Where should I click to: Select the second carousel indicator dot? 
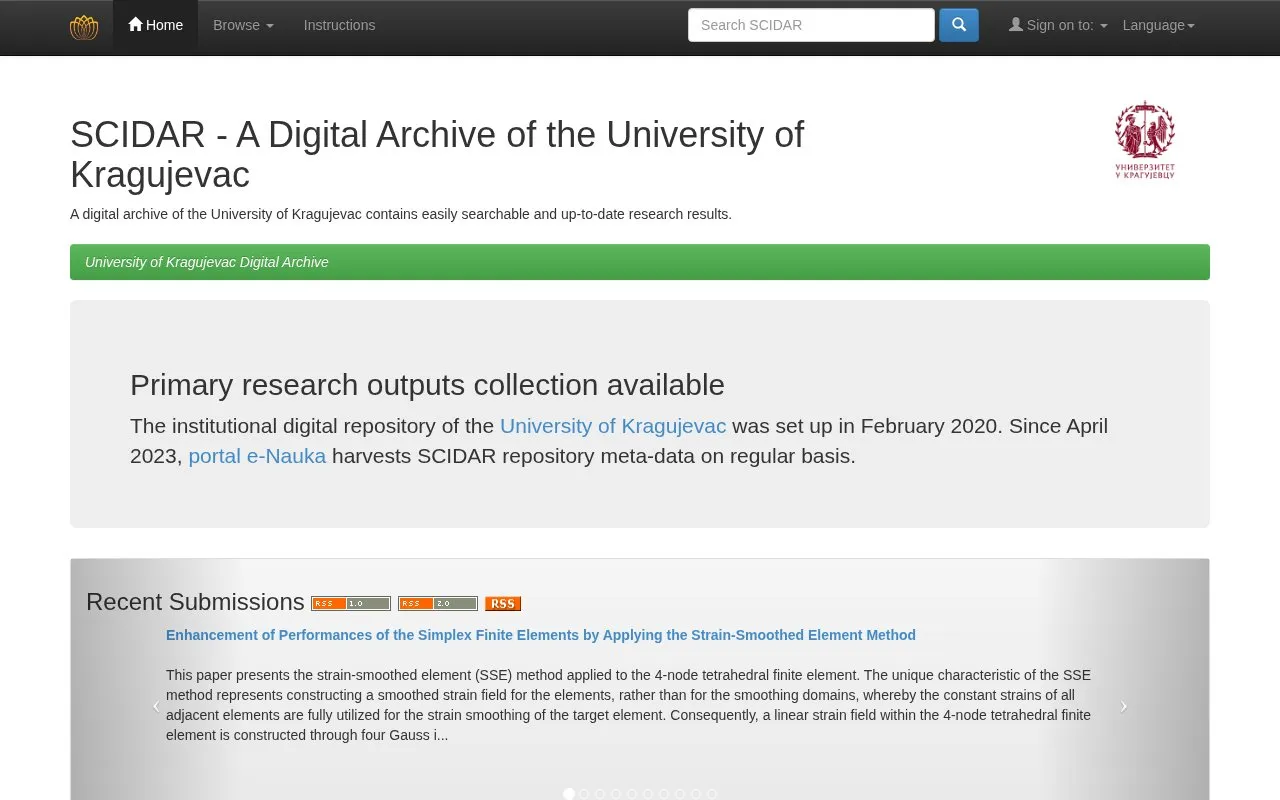(585, 794)
